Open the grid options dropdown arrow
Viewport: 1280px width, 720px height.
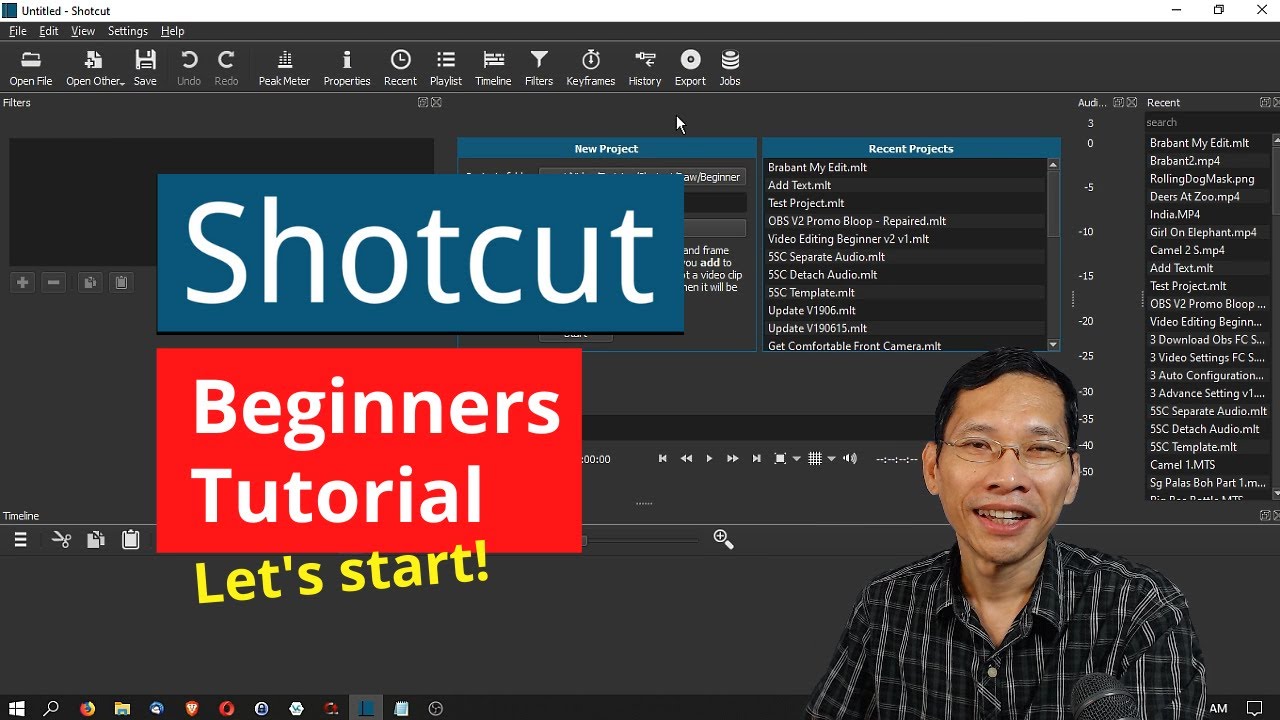pos(831,459)
